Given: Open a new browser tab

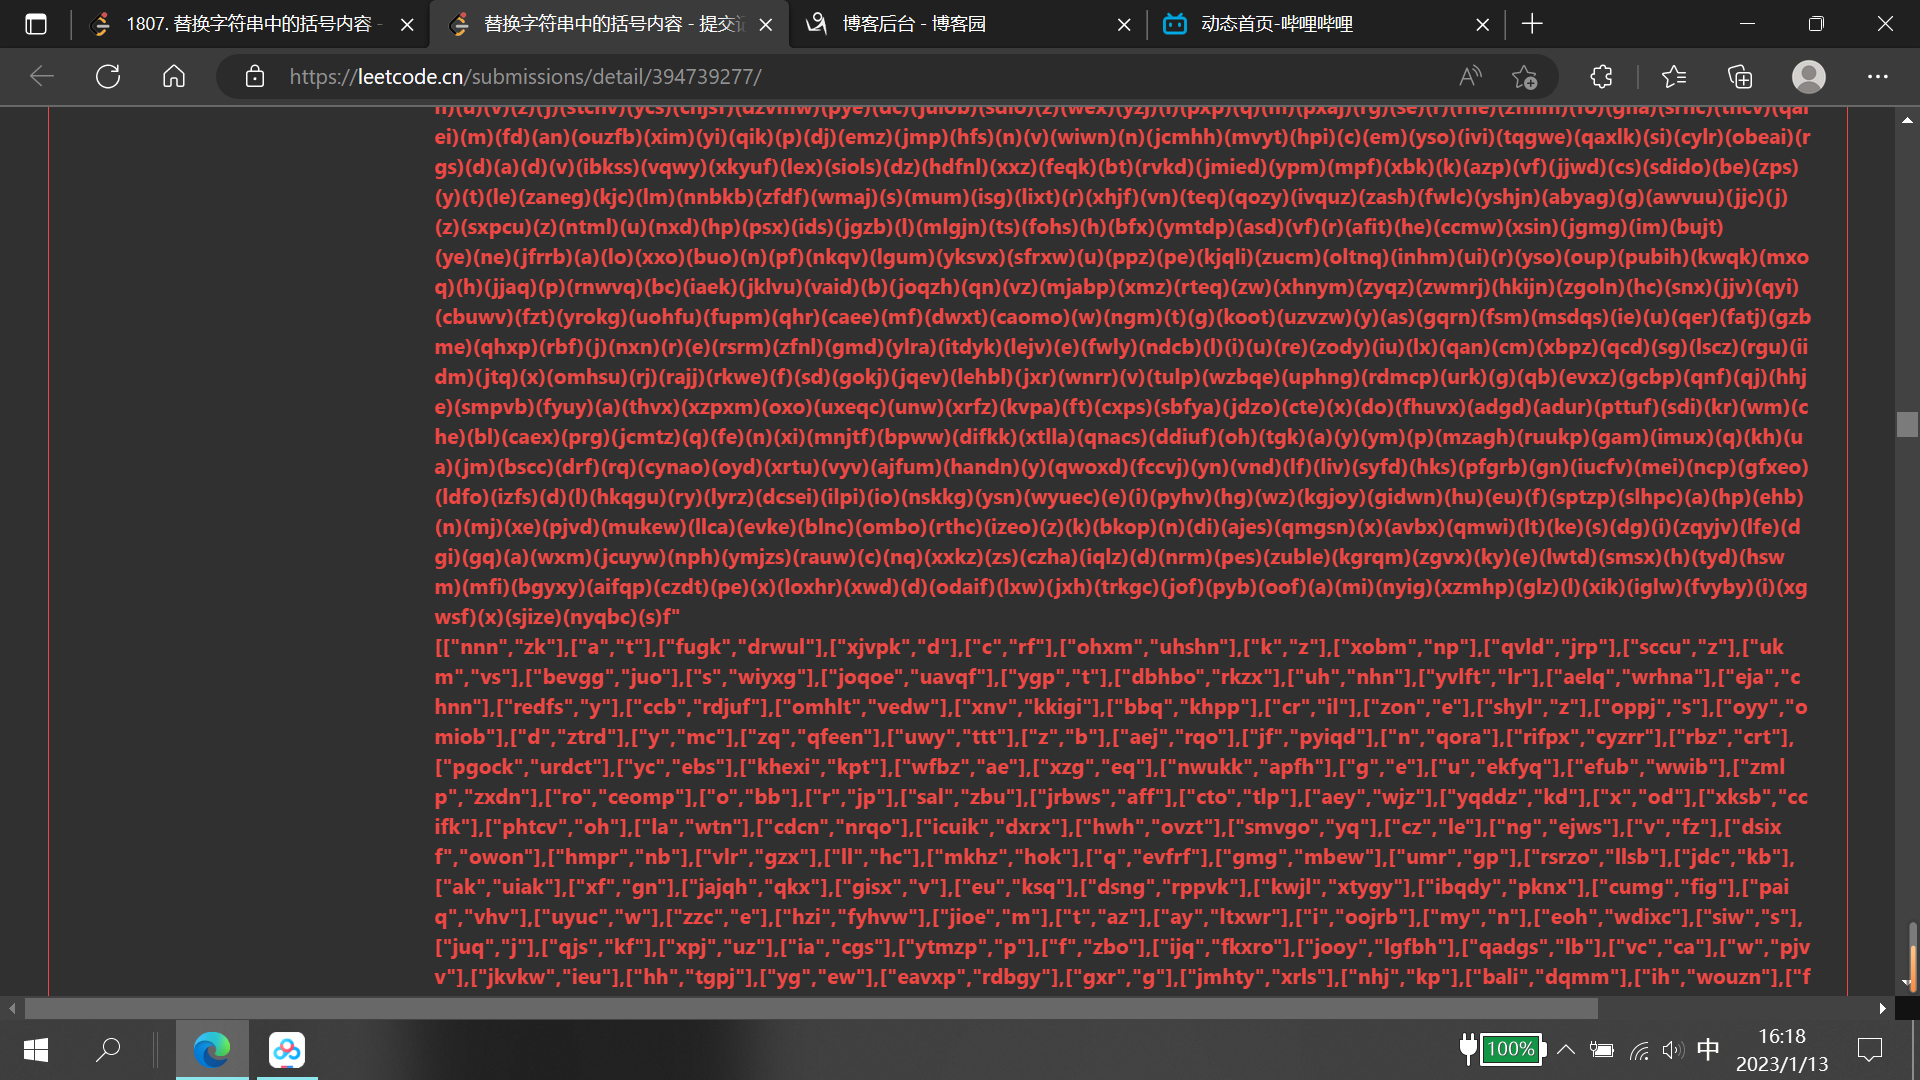Looking at the screenshot, I should click(1532, 24).
